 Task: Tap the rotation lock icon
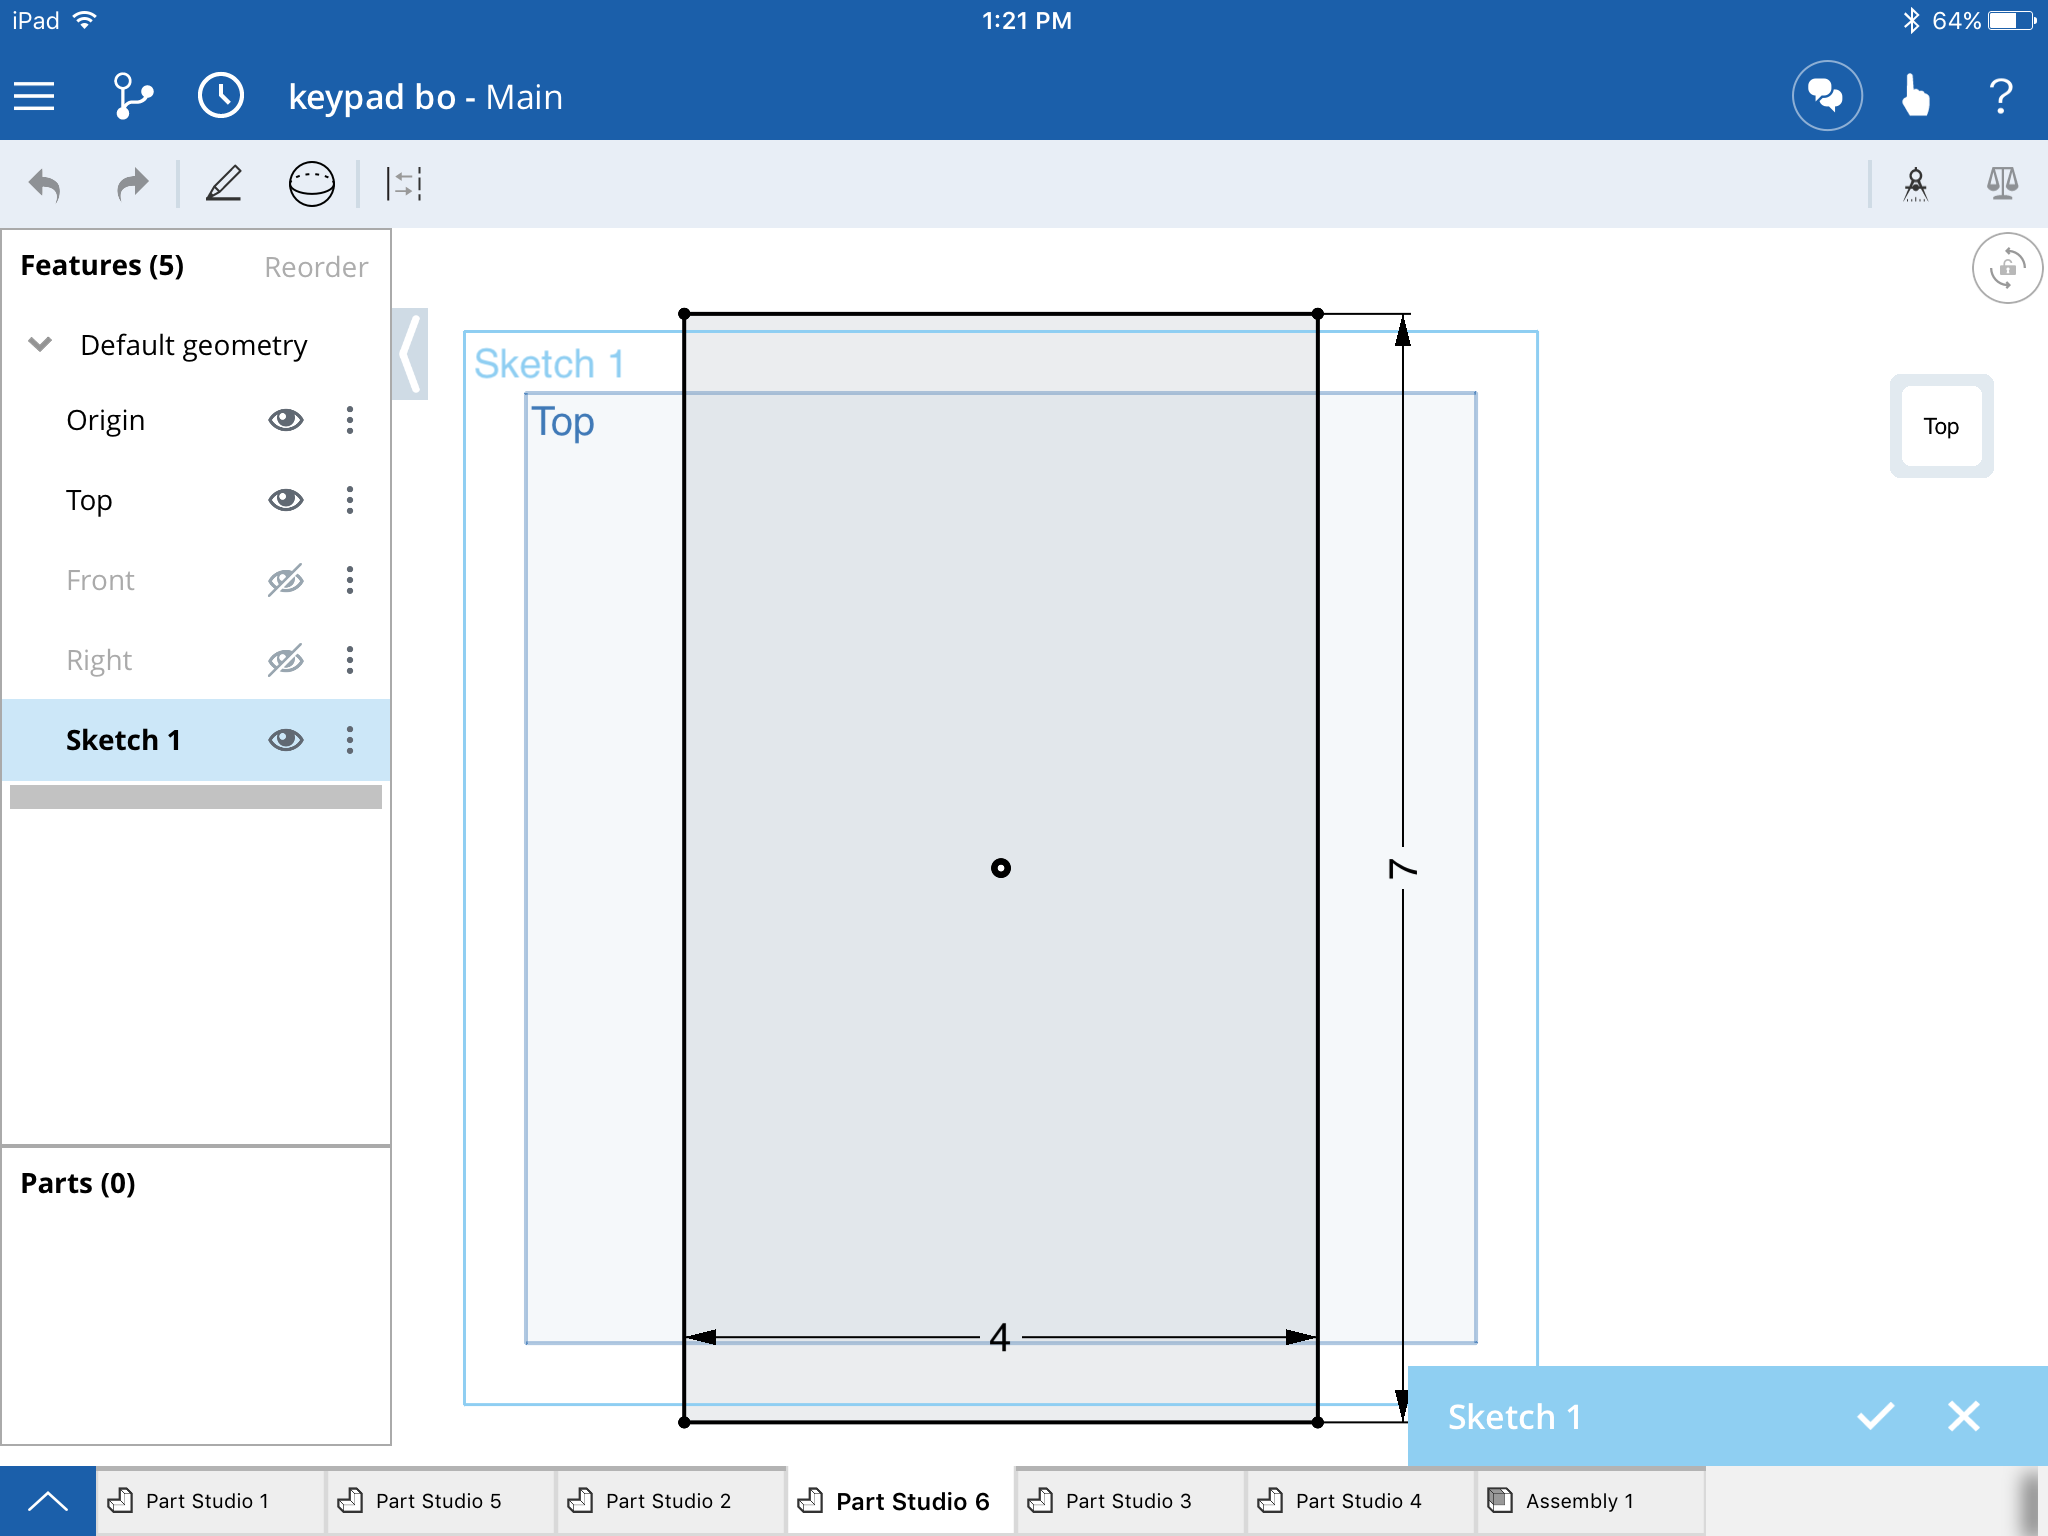[2007, 268]
